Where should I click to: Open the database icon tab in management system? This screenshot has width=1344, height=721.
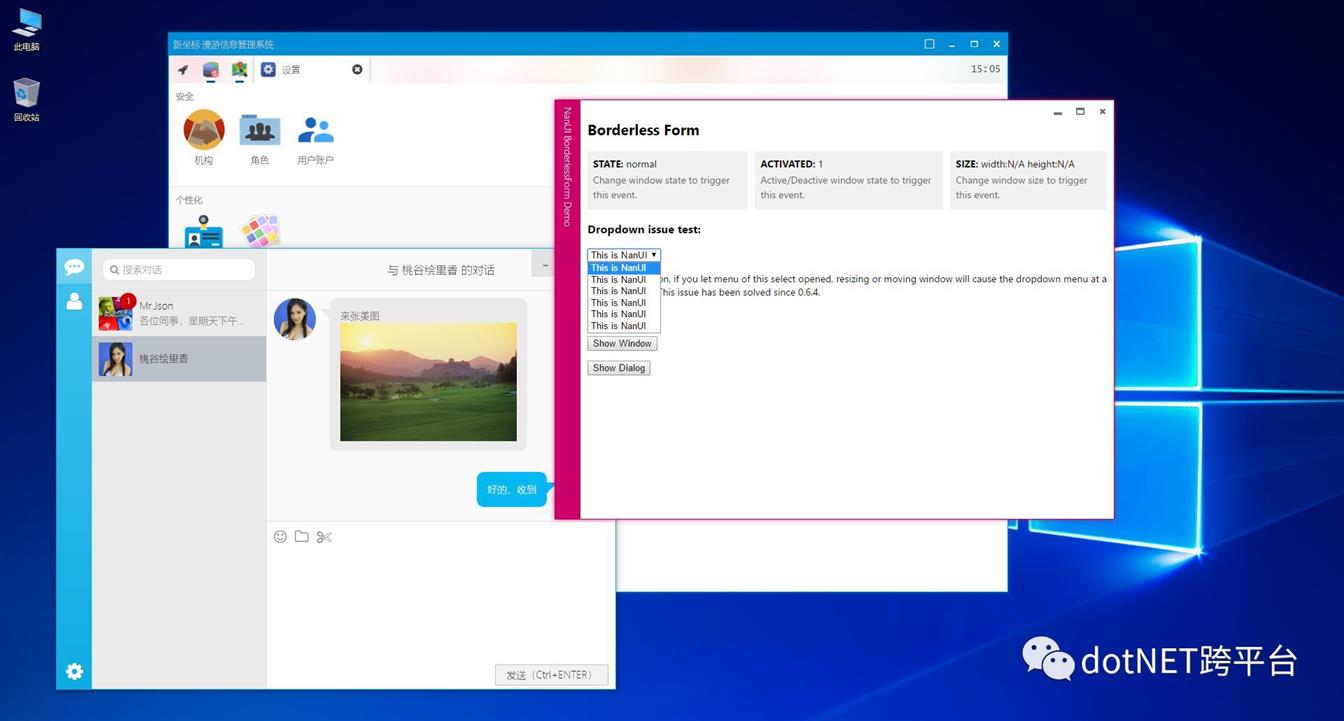tap(211, 70)
